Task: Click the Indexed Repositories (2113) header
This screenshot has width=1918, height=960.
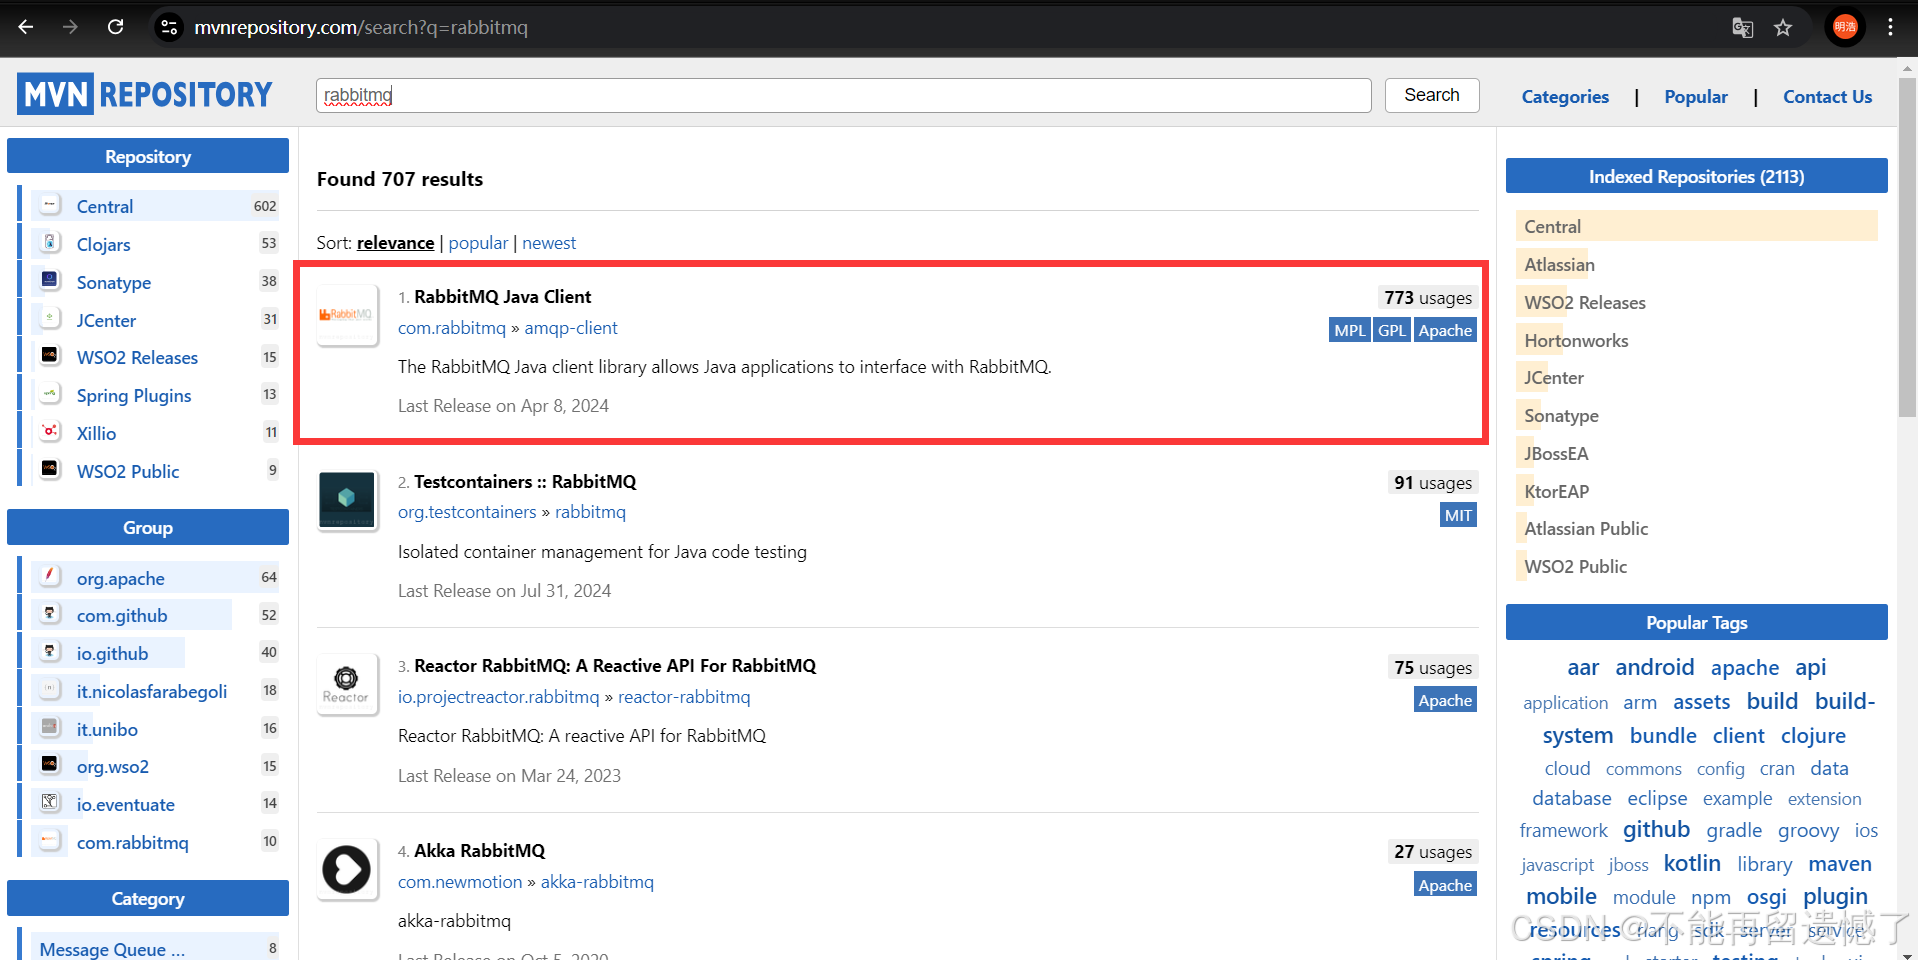Action: pos(1696,176)
